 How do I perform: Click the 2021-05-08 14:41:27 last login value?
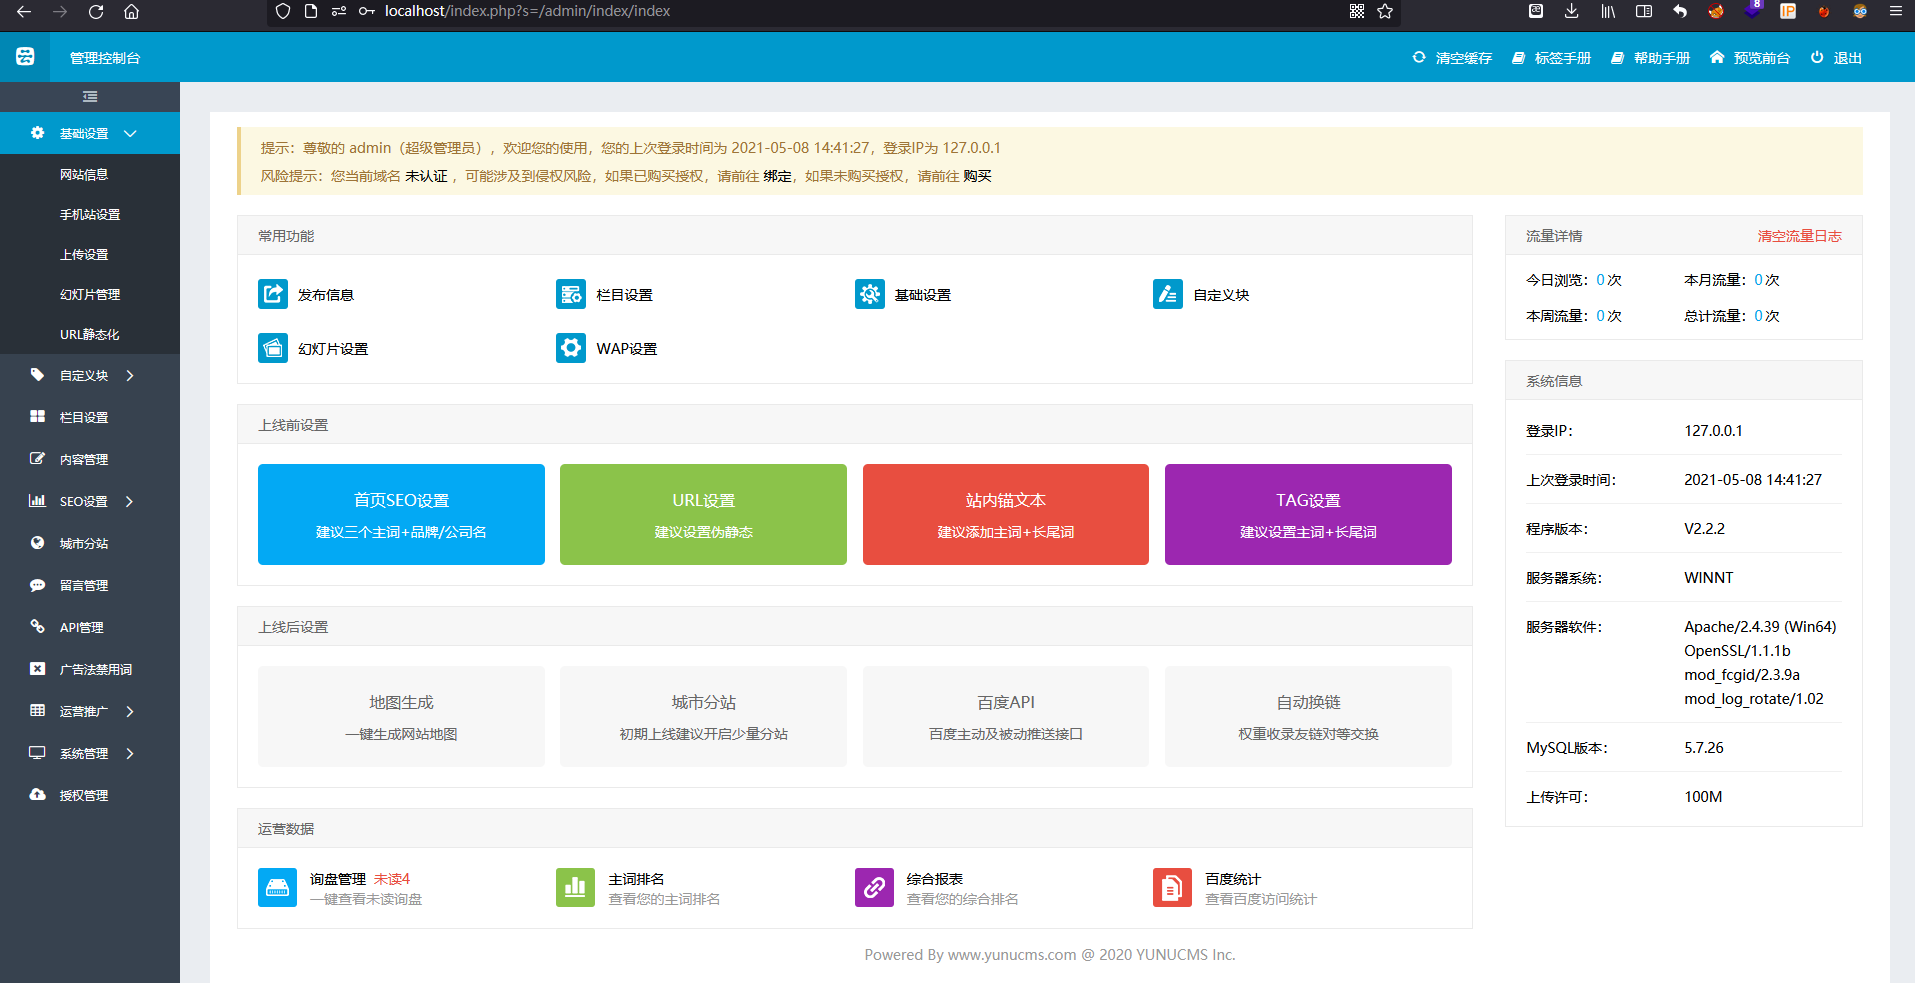click(1753, 480)
